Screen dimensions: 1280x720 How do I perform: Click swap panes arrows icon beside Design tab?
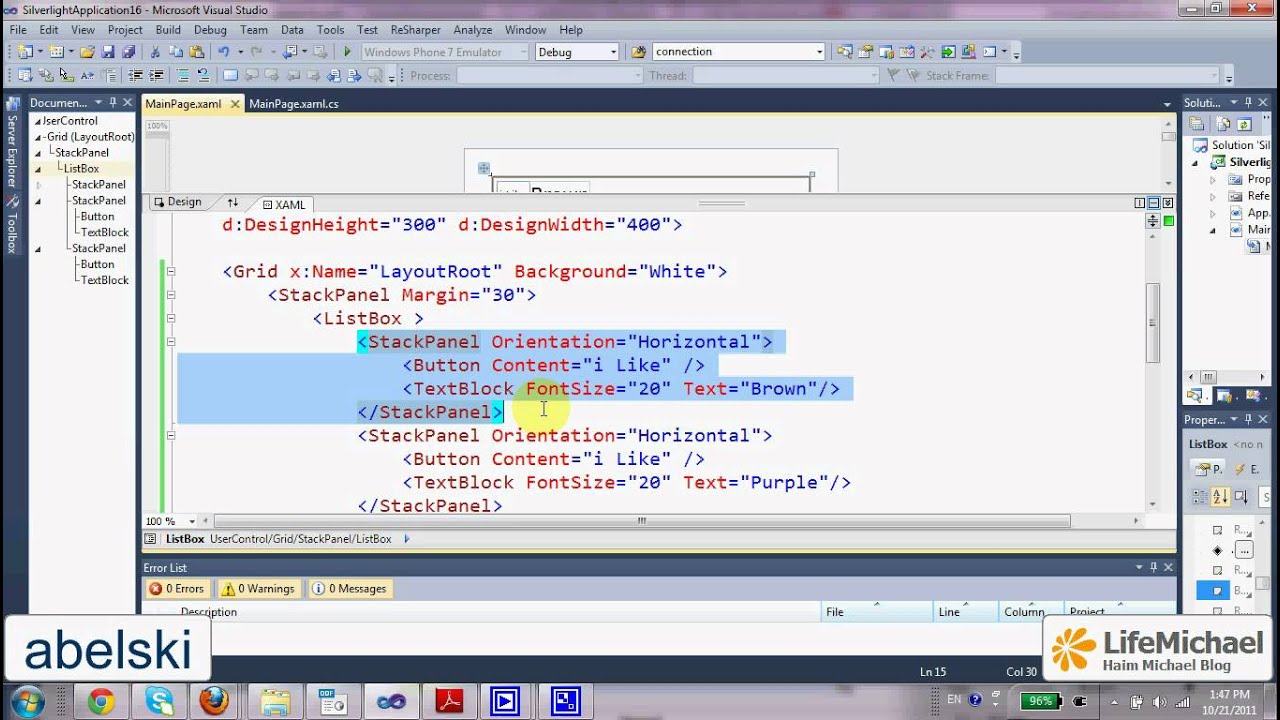pyautogui.click(x=233, y=202)
